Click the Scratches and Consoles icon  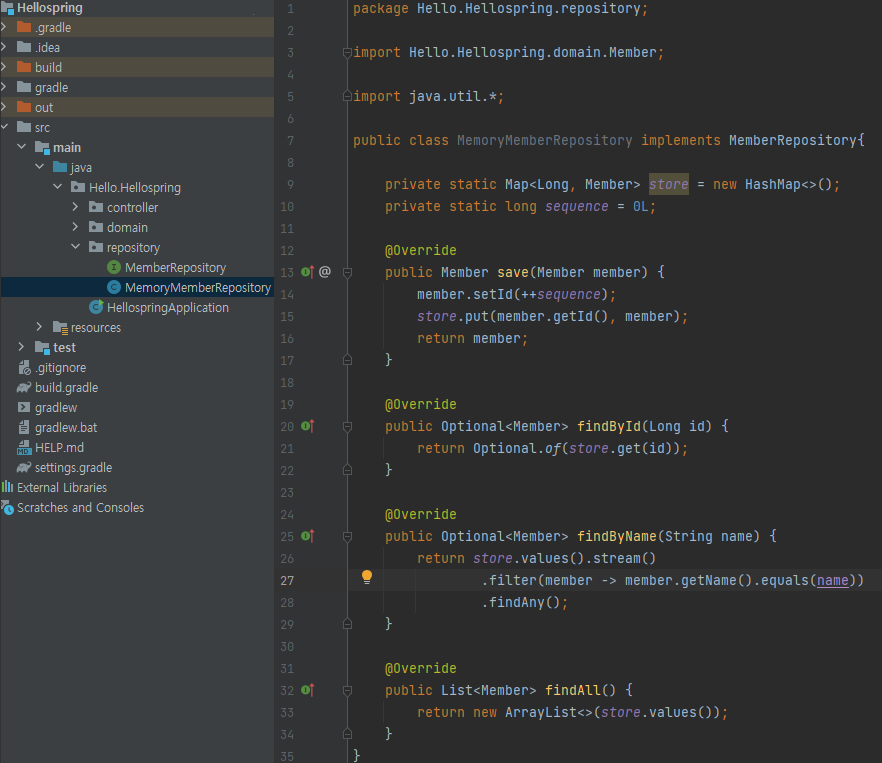pos(7,508)
